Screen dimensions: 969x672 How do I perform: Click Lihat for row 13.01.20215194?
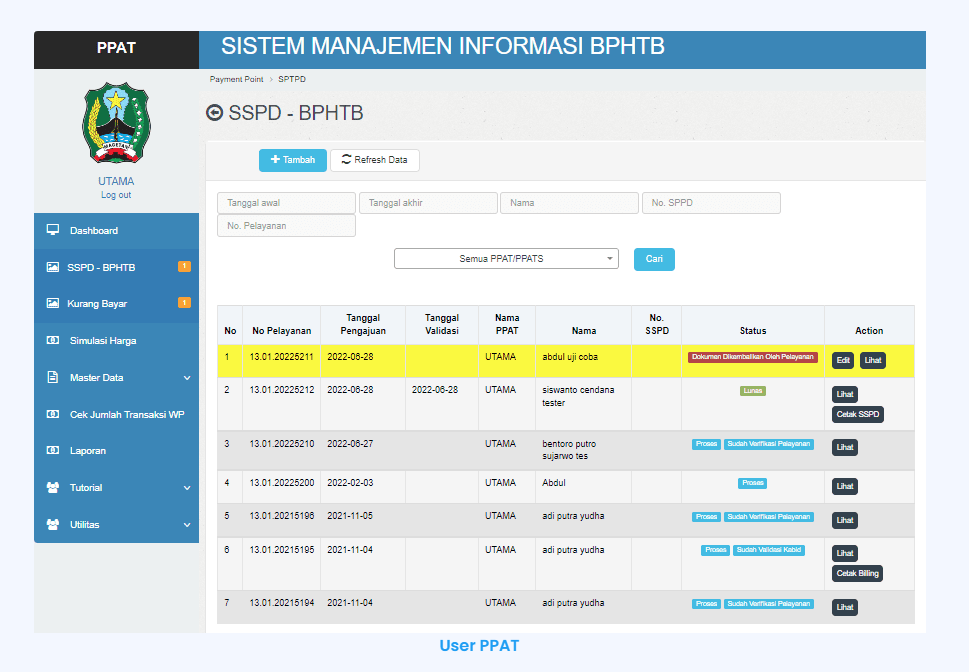(845, 608)
